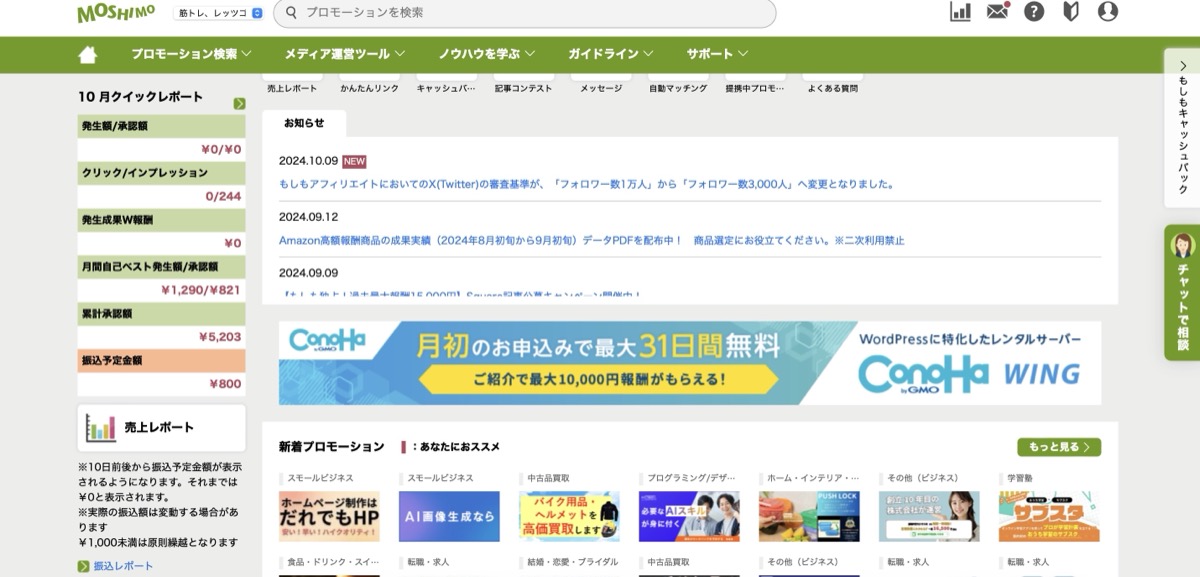
Task: Click the もっと見る button
Action: (x=1059, y=447)
